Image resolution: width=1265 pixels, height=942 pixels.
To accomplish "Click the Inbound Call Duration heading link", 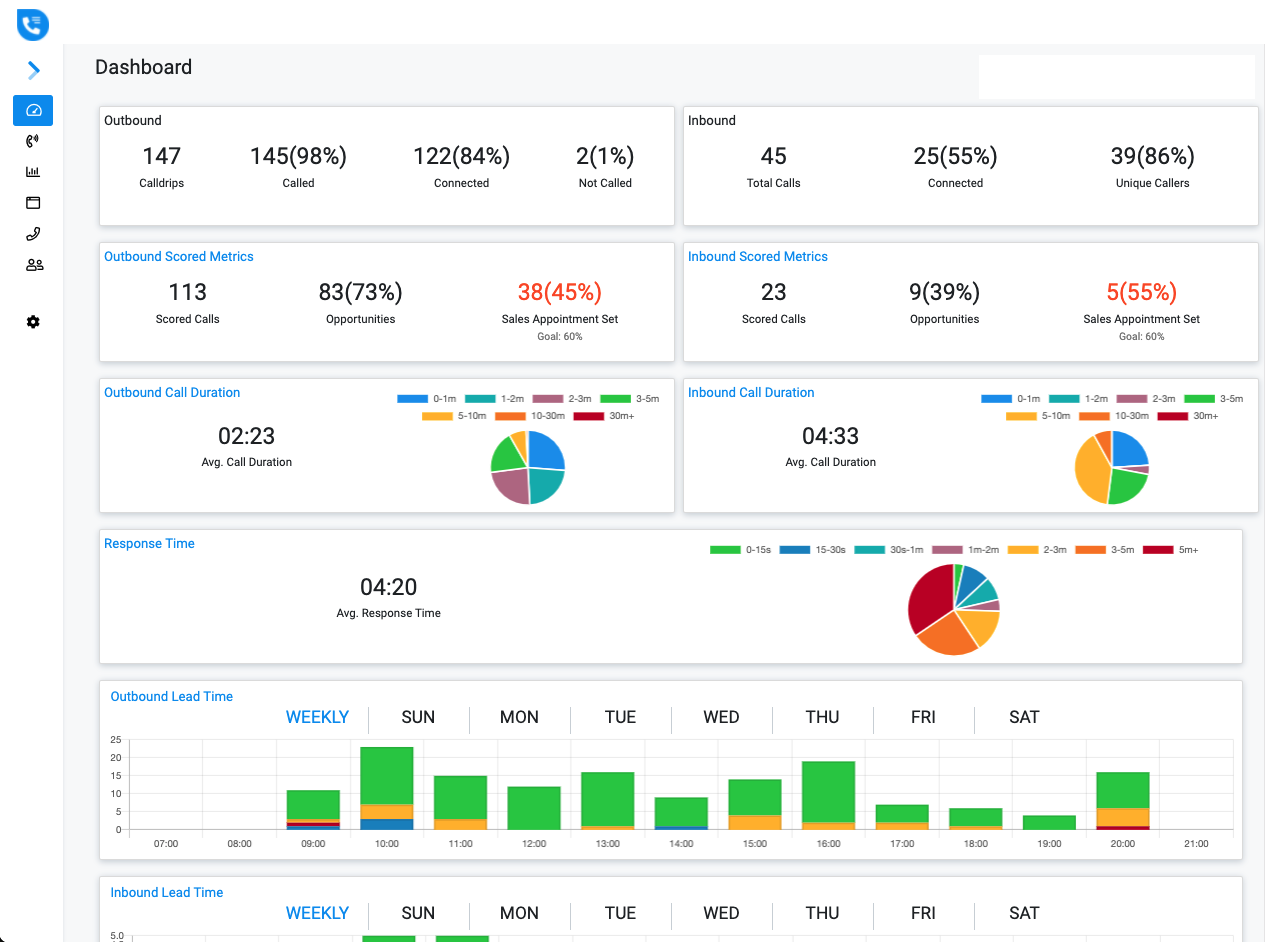I will (x=751, y=393).
